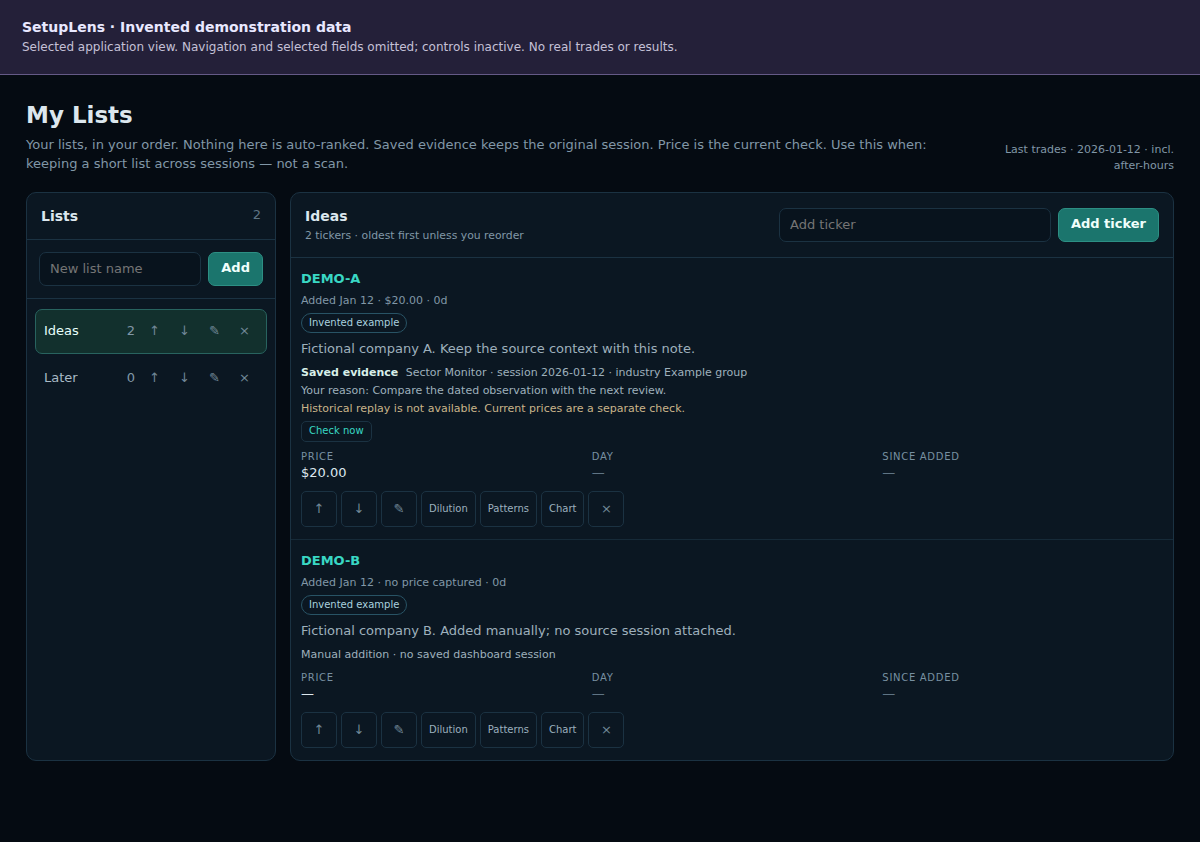Viewport: 1200px width, 842px height.
Task: Click the Add ticker button
Action: (x=1108, y=225)
